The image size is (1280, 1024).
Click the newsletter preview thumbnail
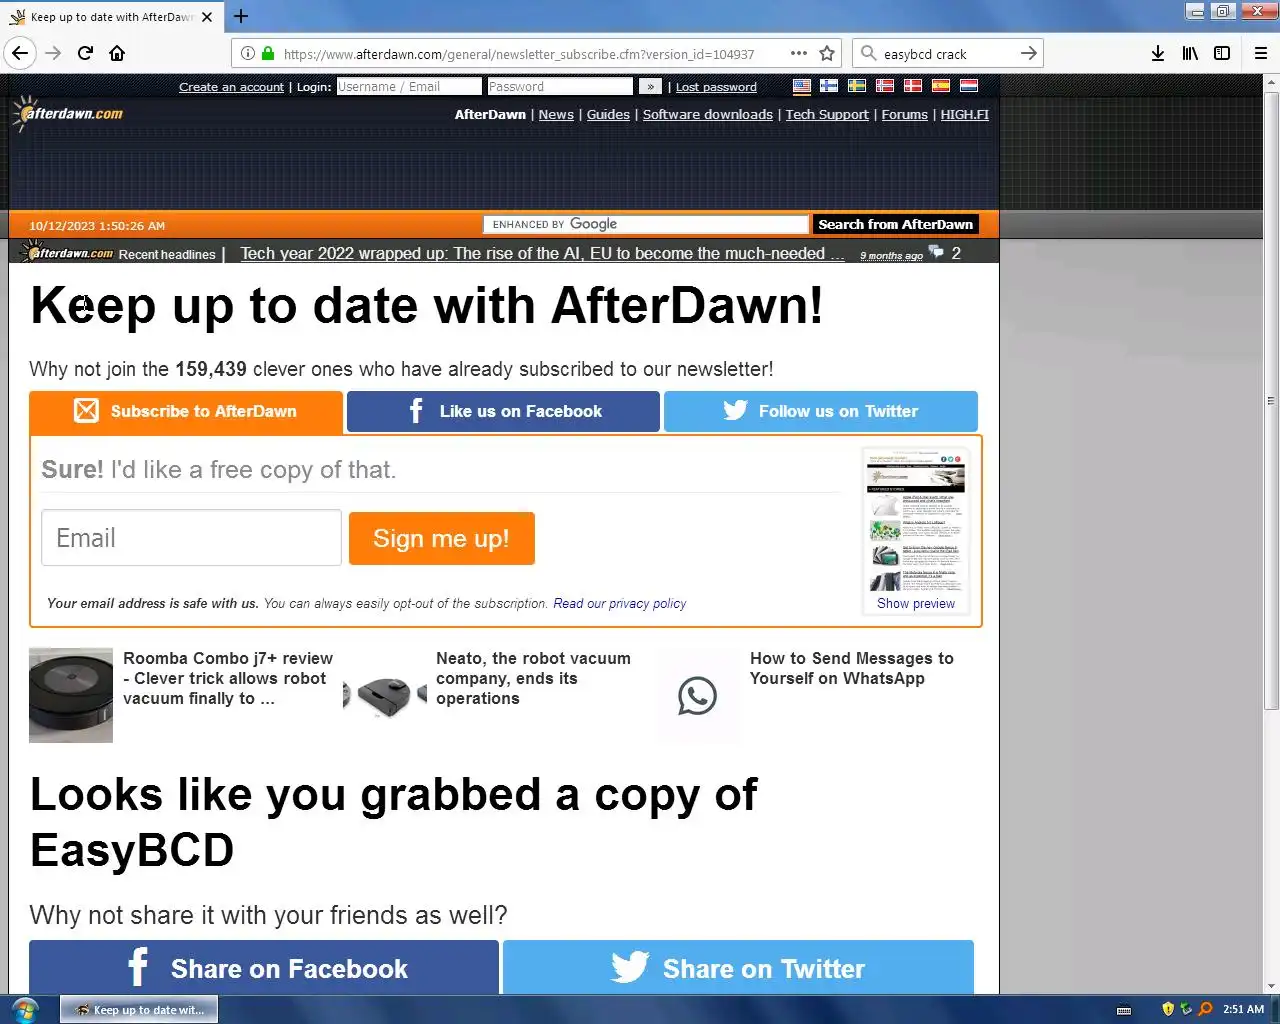point(916,521)
